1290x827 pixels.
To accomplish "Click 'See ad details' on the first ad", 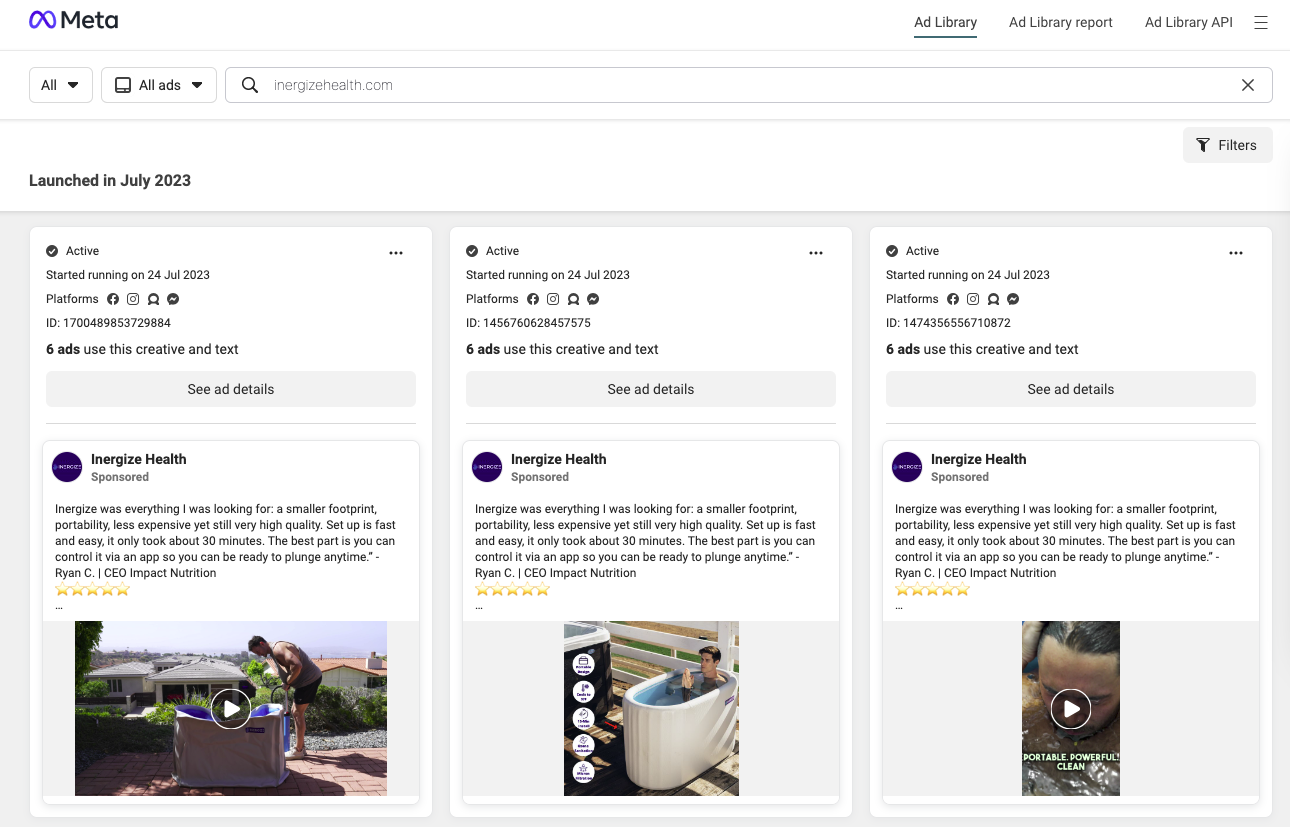I will pyautogui.click(x=230, y=389).
